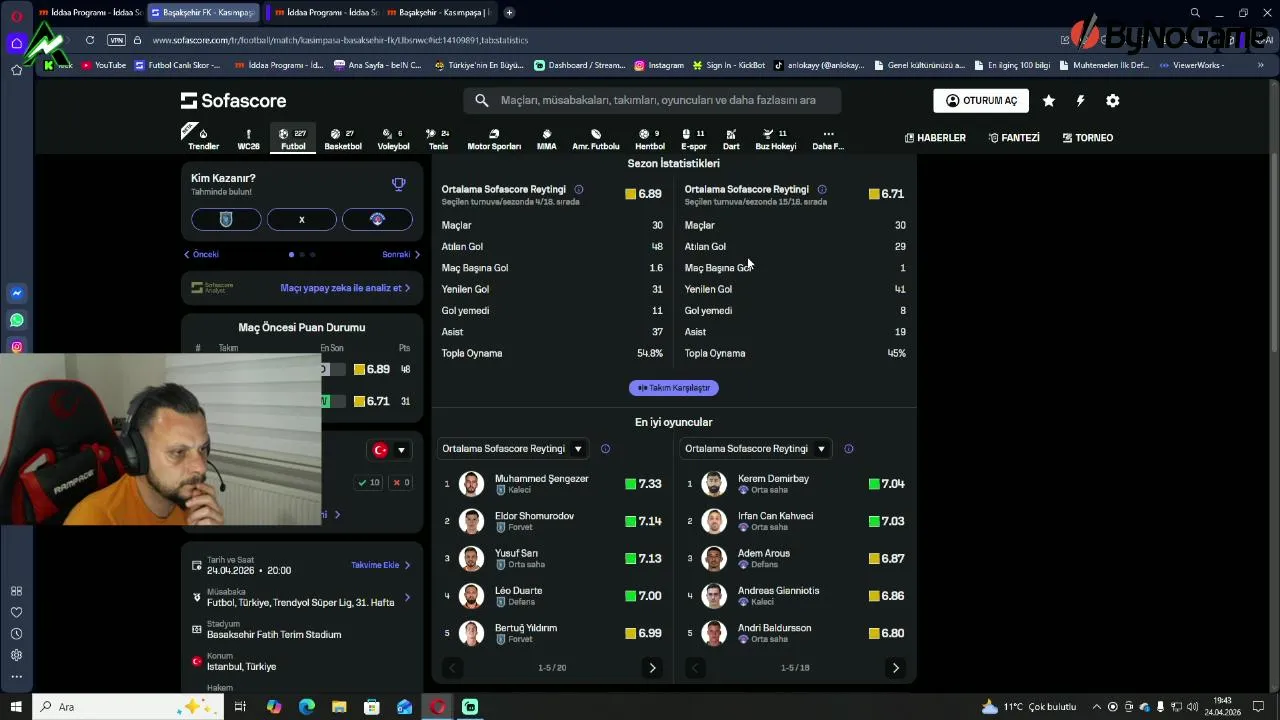Reload the page
Screen dimensions: 1280x720
tap(90, 40)
